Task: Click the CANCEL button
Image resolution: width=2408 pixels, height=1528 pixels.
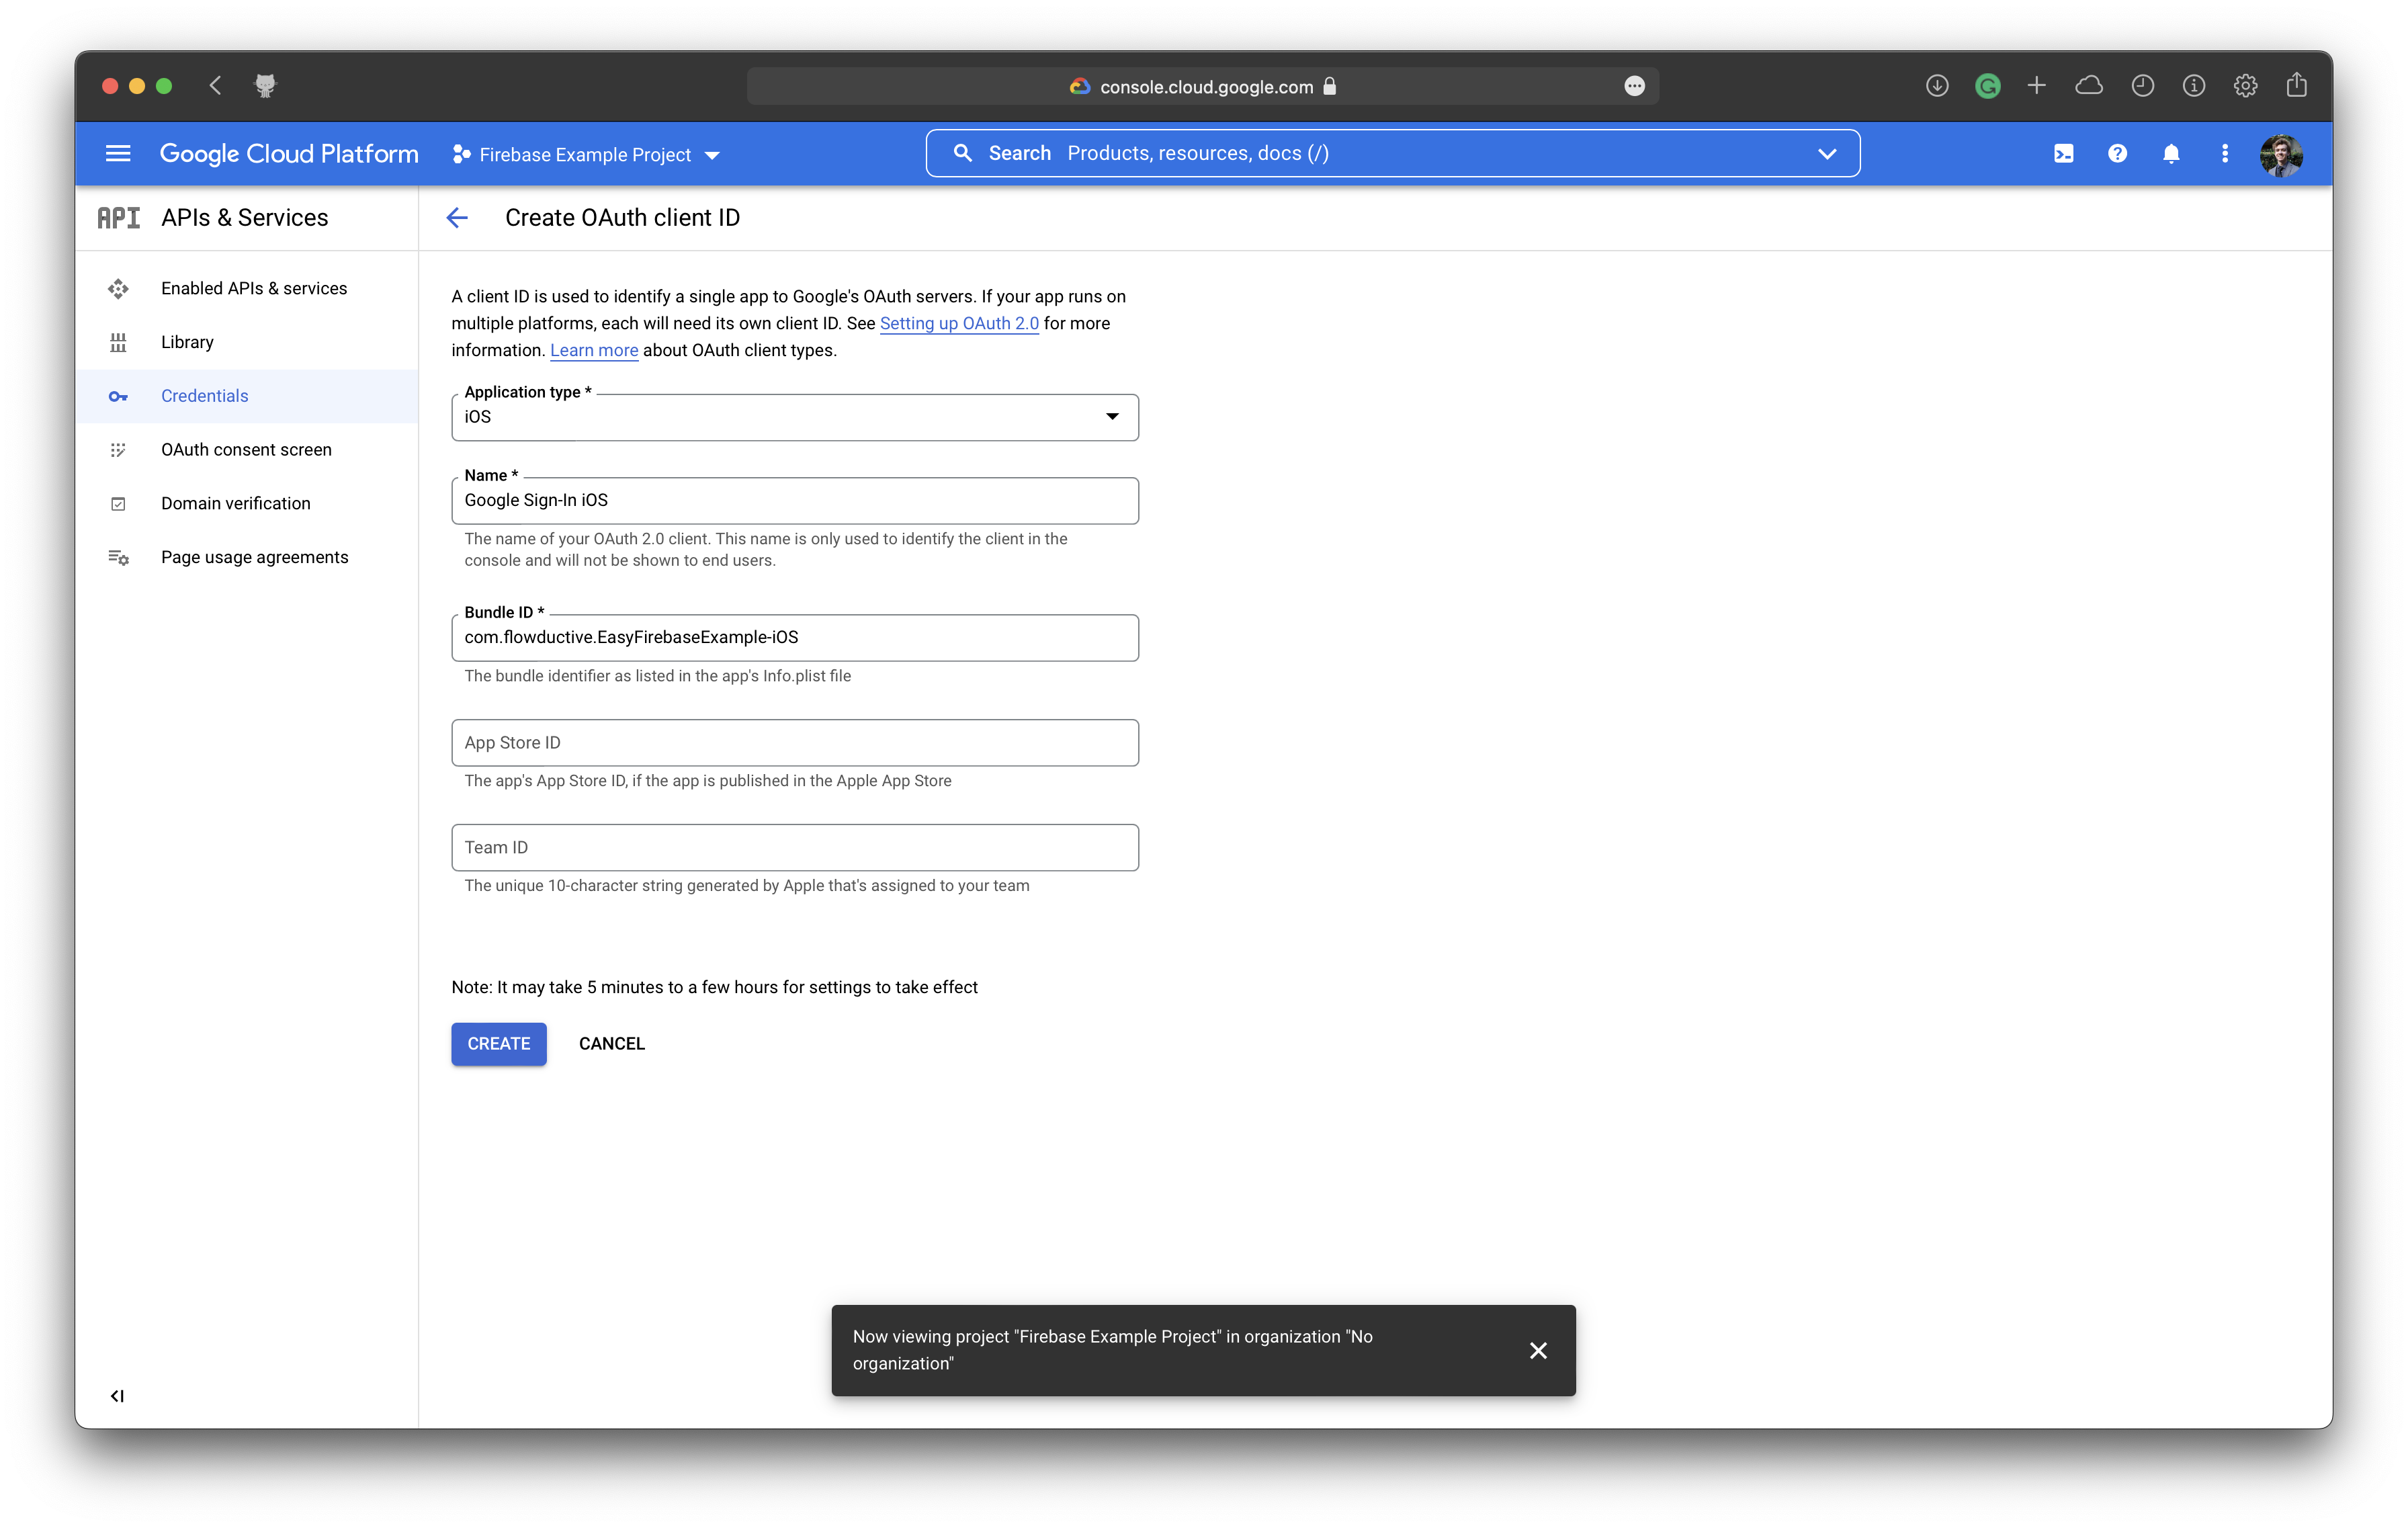Action: (612, 1044)
